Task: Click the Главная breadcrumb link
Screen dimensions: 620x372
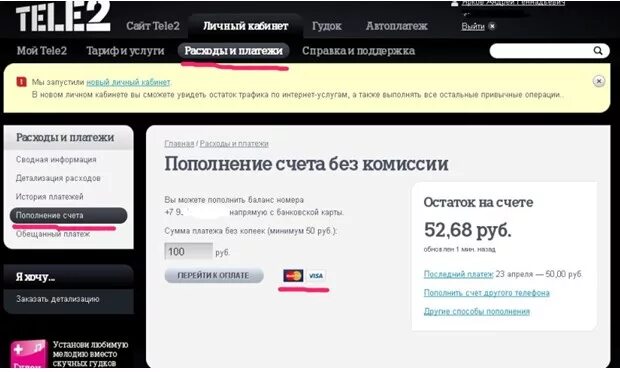Action: click(x=179, y=144)
